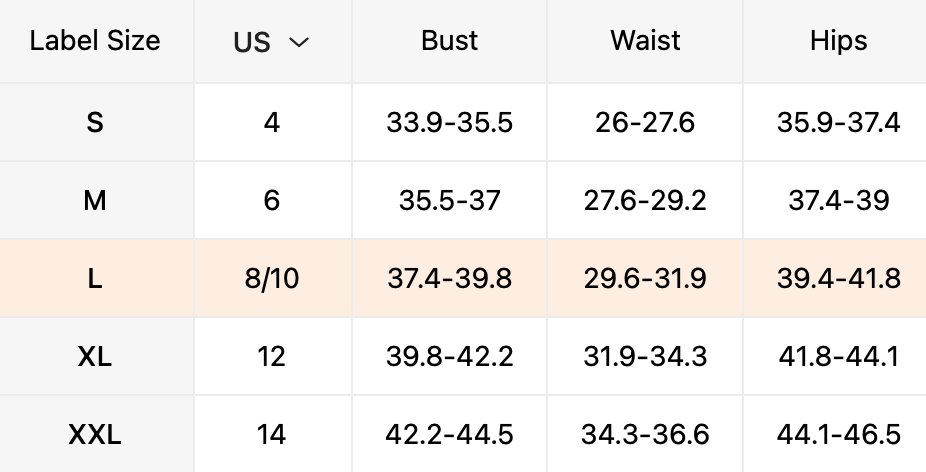Click waist measurement 26-27.6

pos(645,122)
